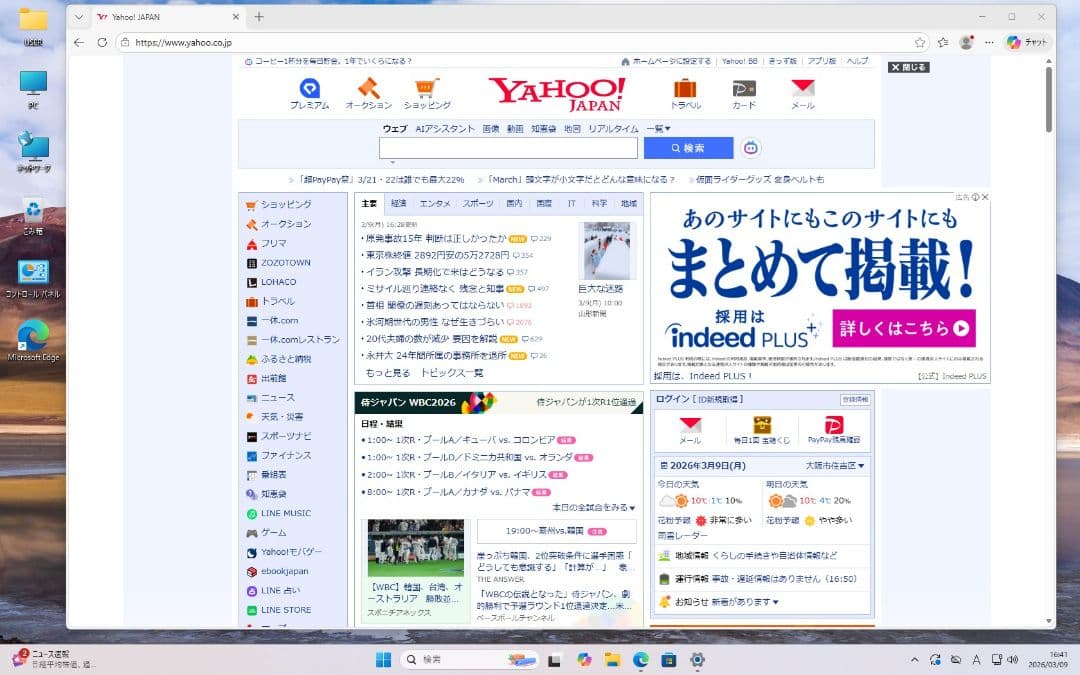Open the Mail icon in login panel
This screenshot has width=1080, height=675.
coord(690,425)
